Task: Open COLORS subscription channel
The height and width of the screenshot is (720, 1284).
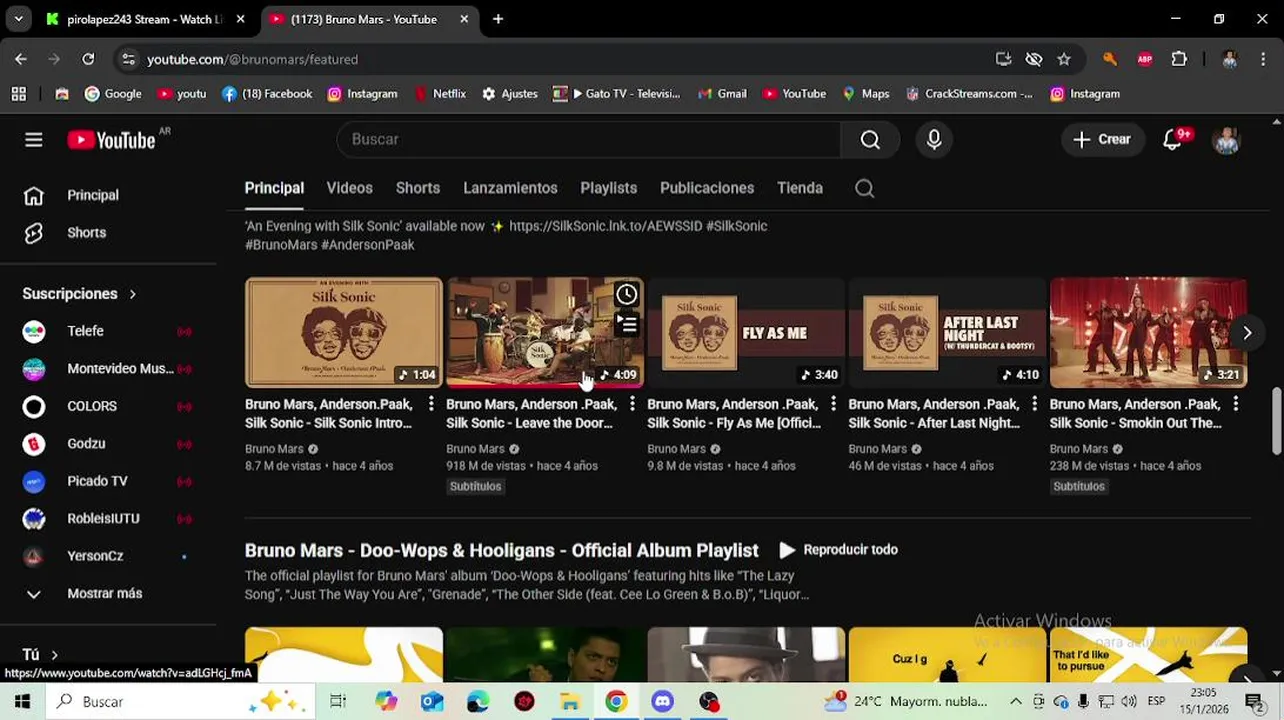Action: pyautogui.click(x=108, y=406)
